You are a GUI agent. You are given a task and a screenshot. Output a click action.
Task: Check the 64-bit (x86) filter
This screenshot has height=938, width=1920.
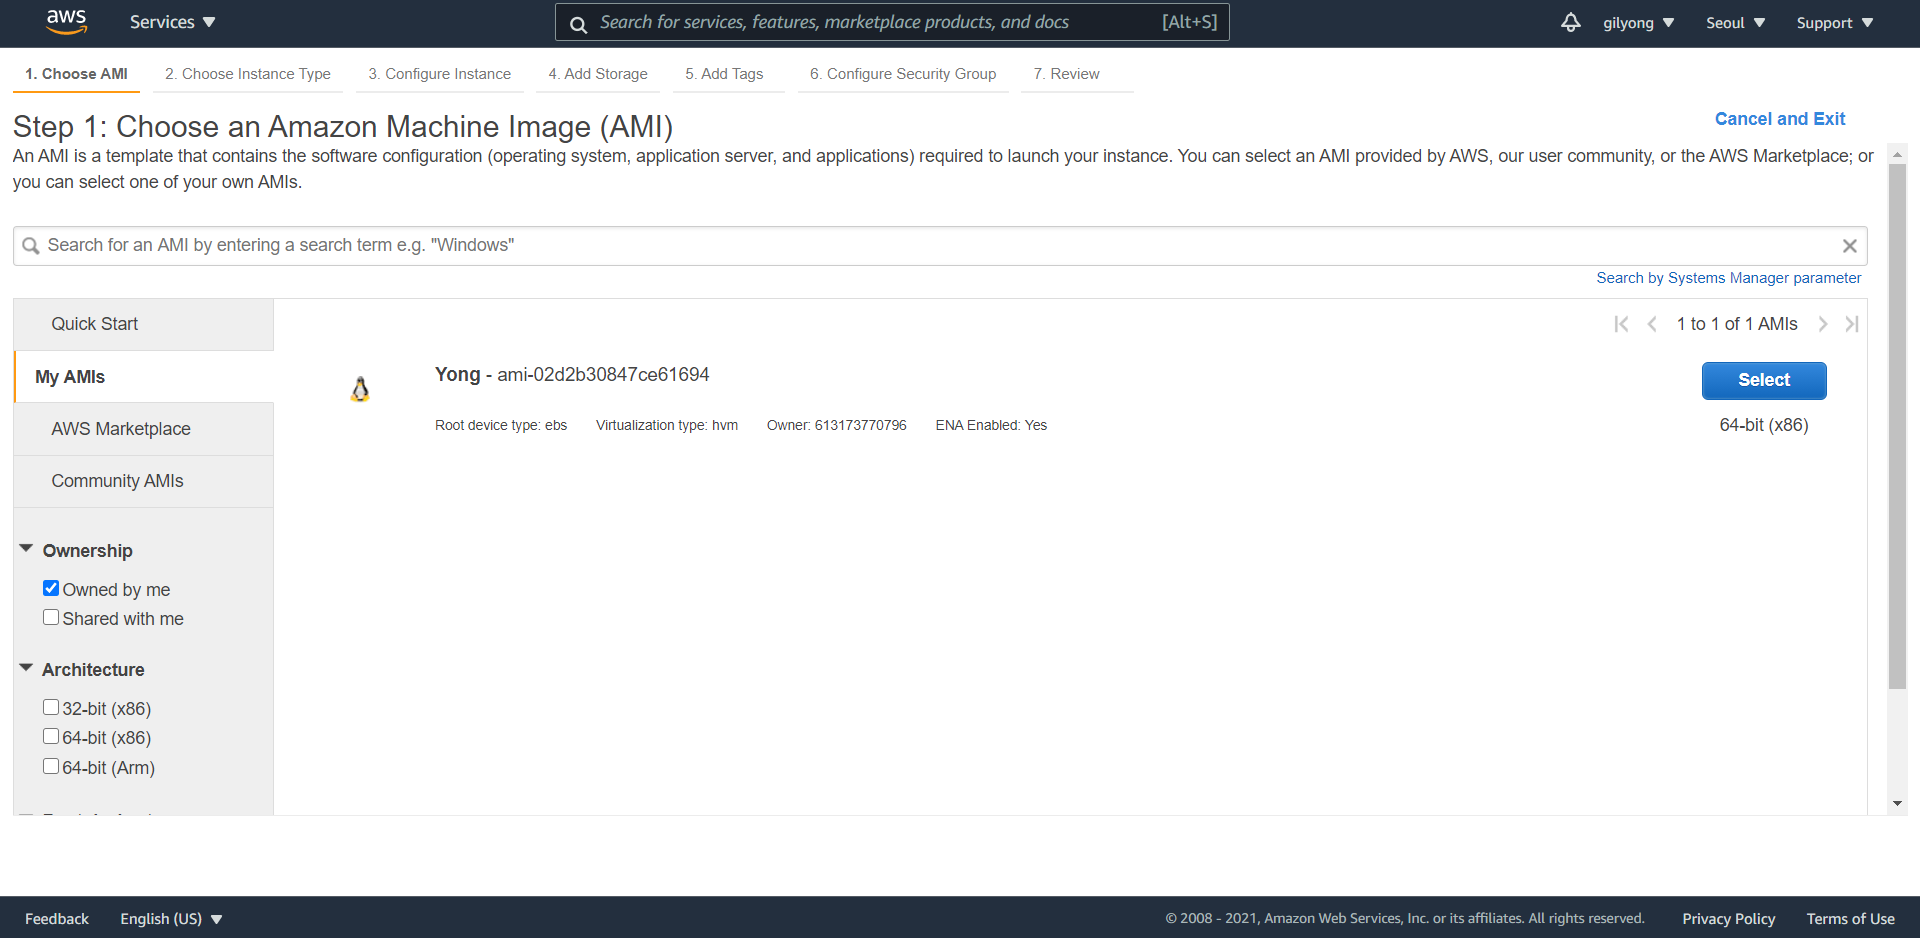point(51,736)
